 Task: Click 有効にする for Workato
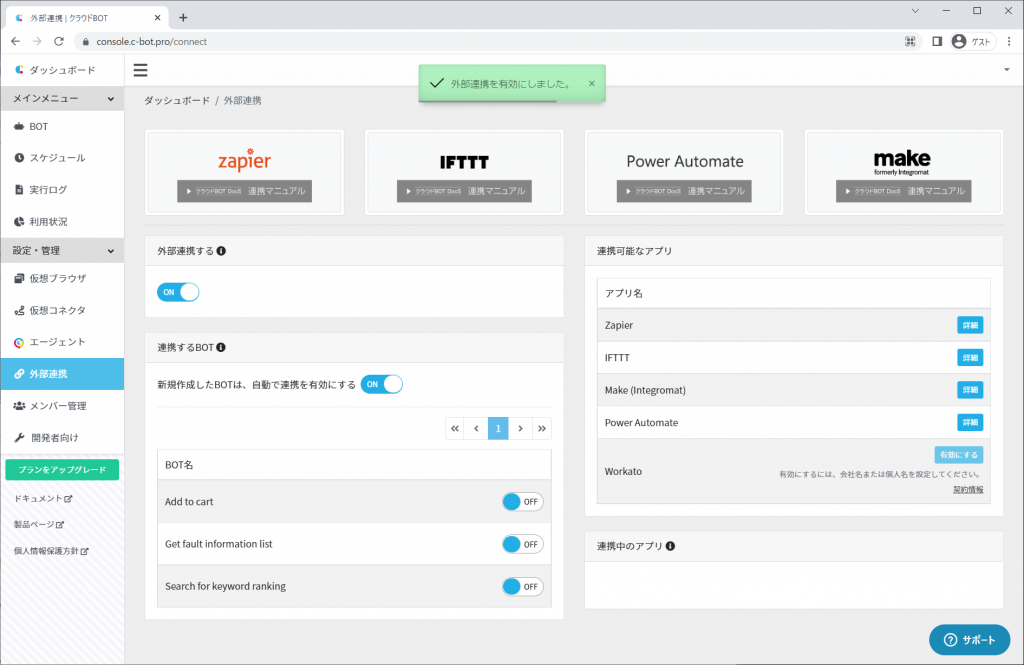coord(959,455)
